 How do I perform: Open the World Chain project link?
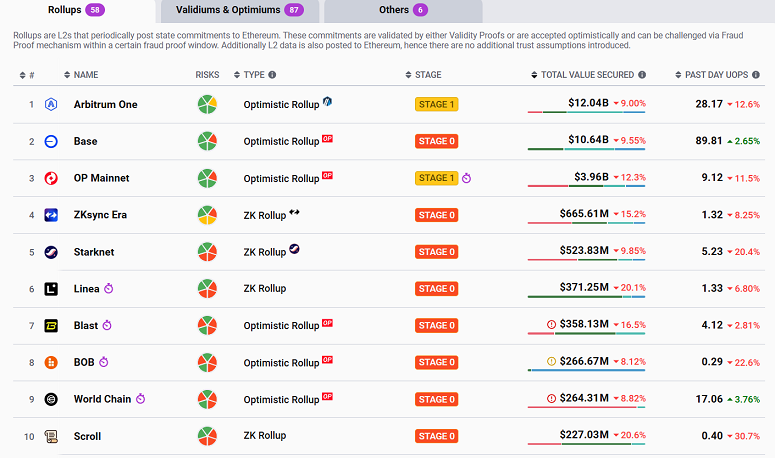tap(102, 399)
